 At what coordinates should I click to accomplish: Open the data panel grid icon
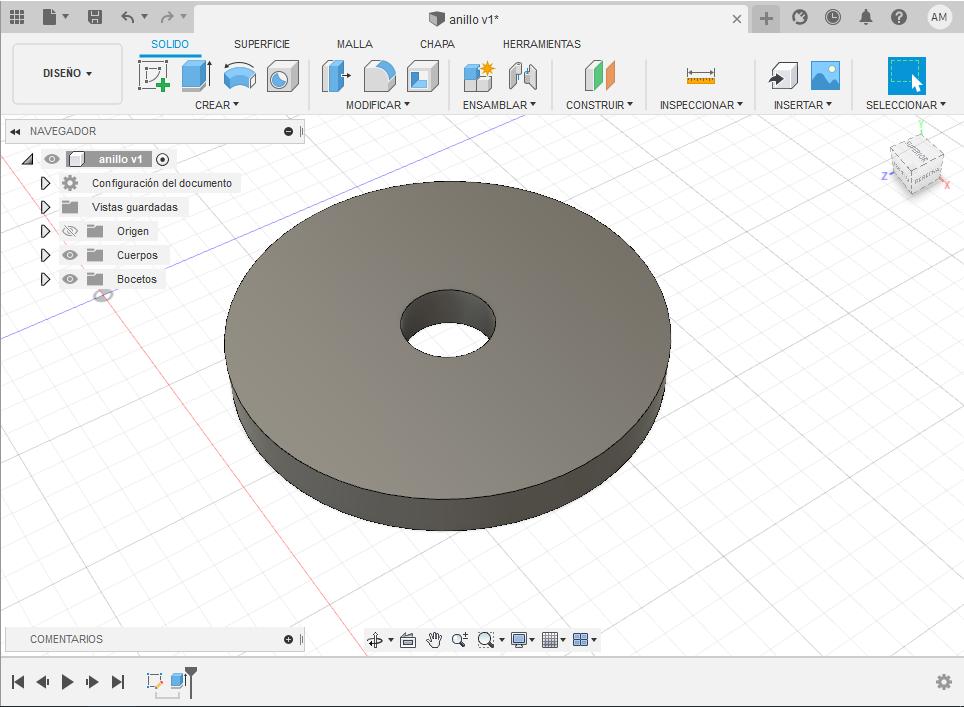pos(17,17)
